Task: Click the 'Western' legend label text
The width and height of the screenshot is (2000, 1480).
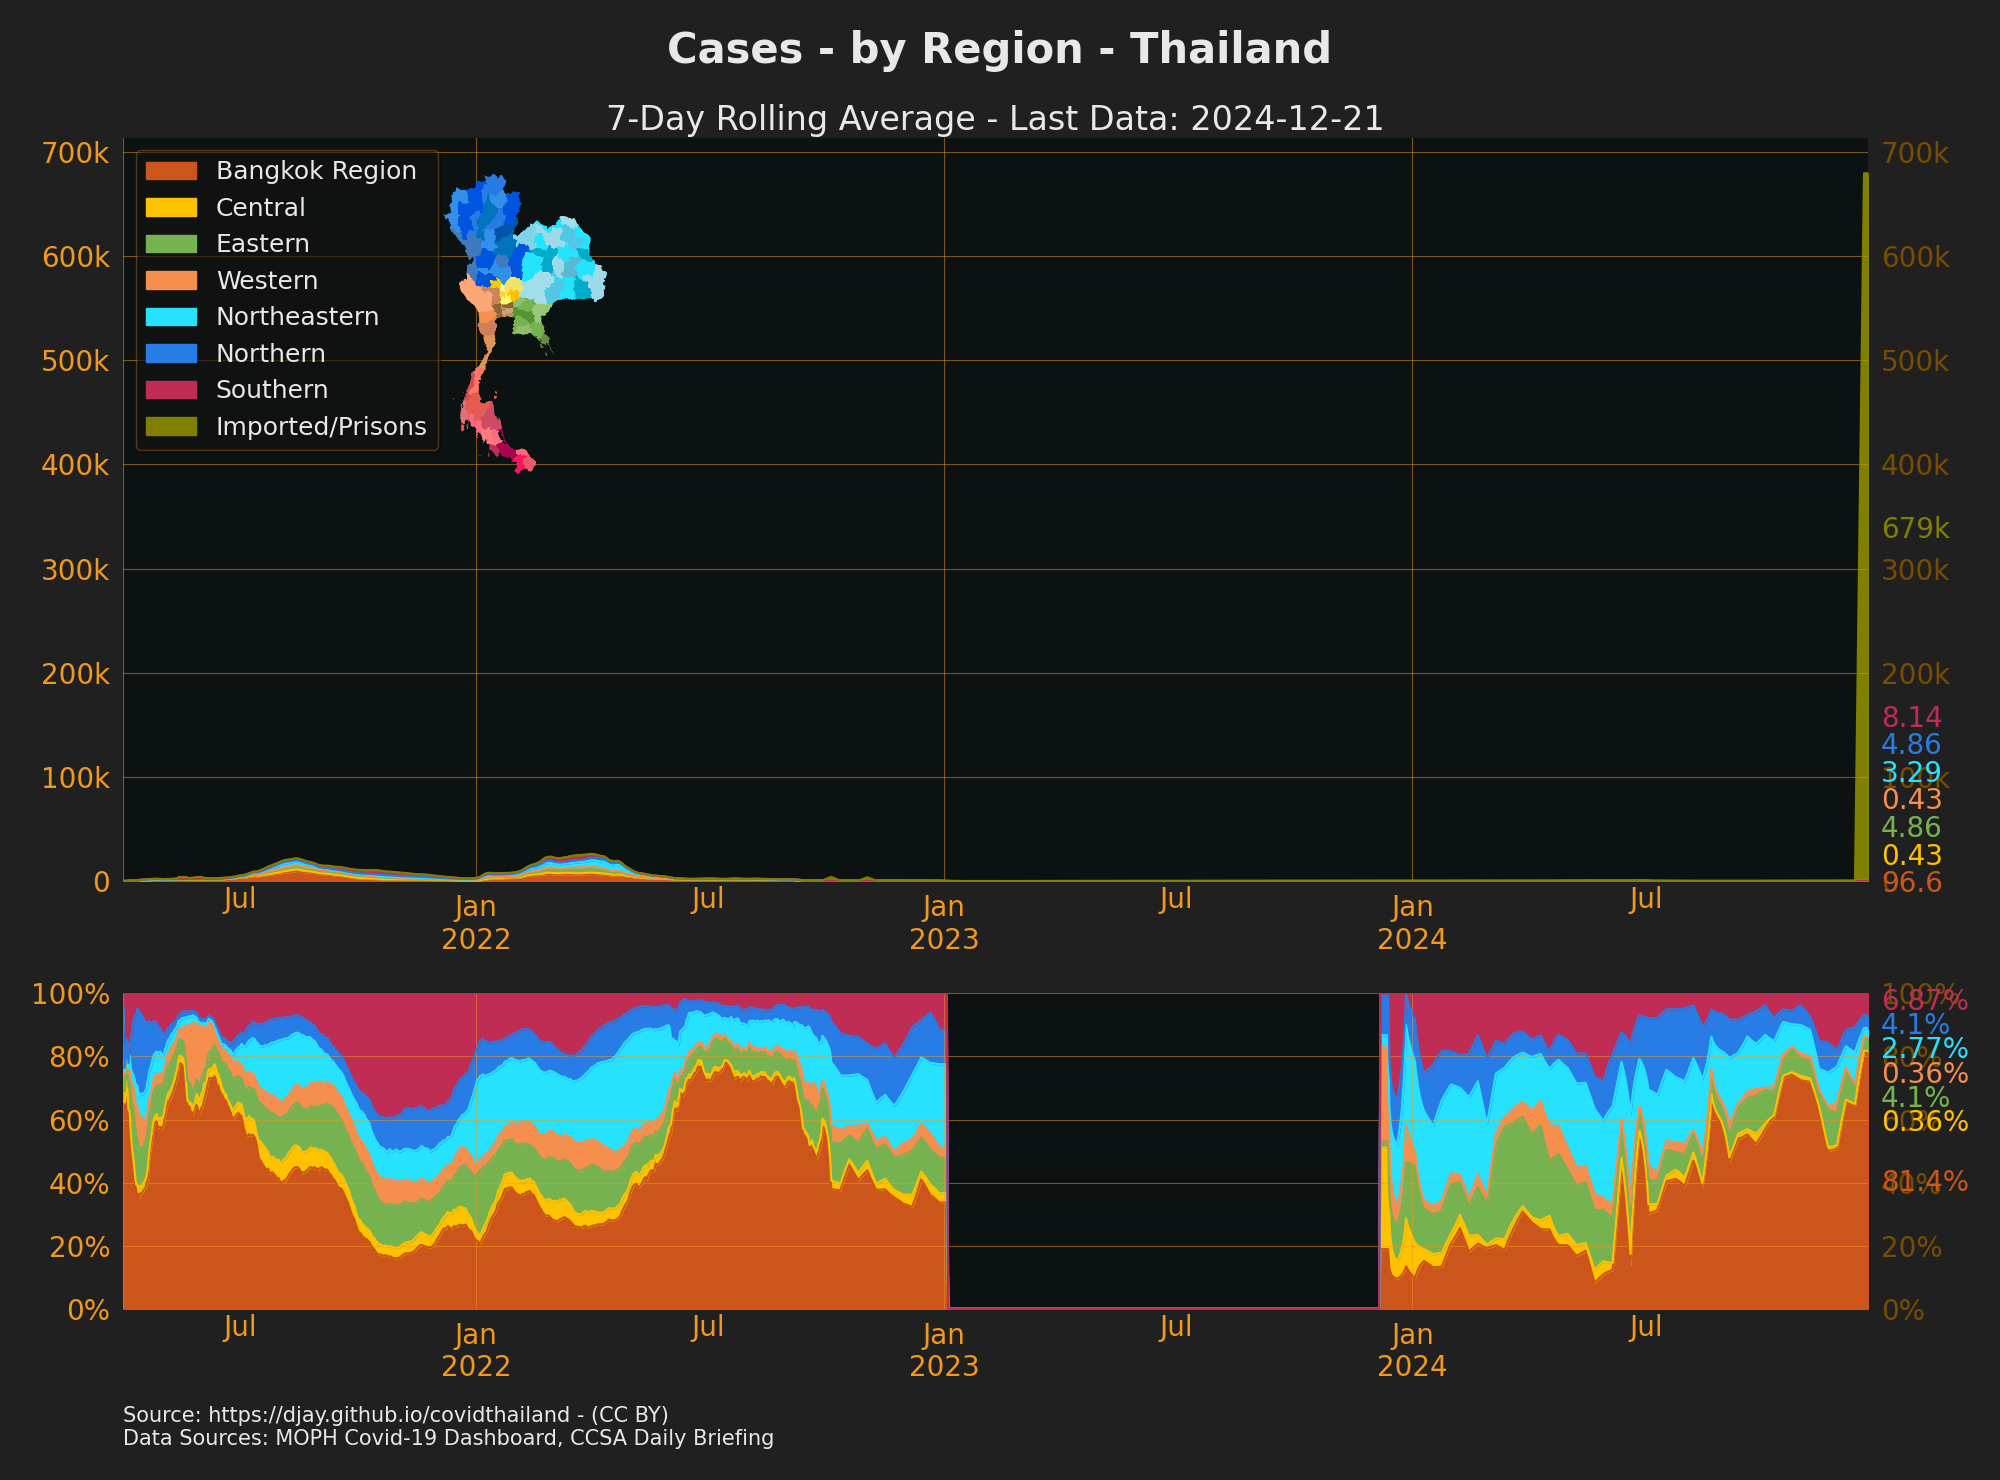Action: tap(267, 281)
